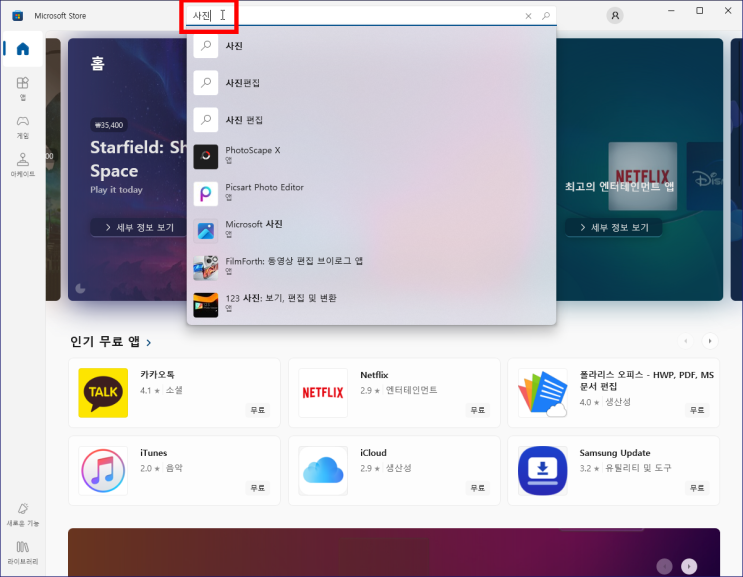Select the '사진 편집' spaced suggestion
This screenshot has height=577, width=743.
(x=372, y=120)
